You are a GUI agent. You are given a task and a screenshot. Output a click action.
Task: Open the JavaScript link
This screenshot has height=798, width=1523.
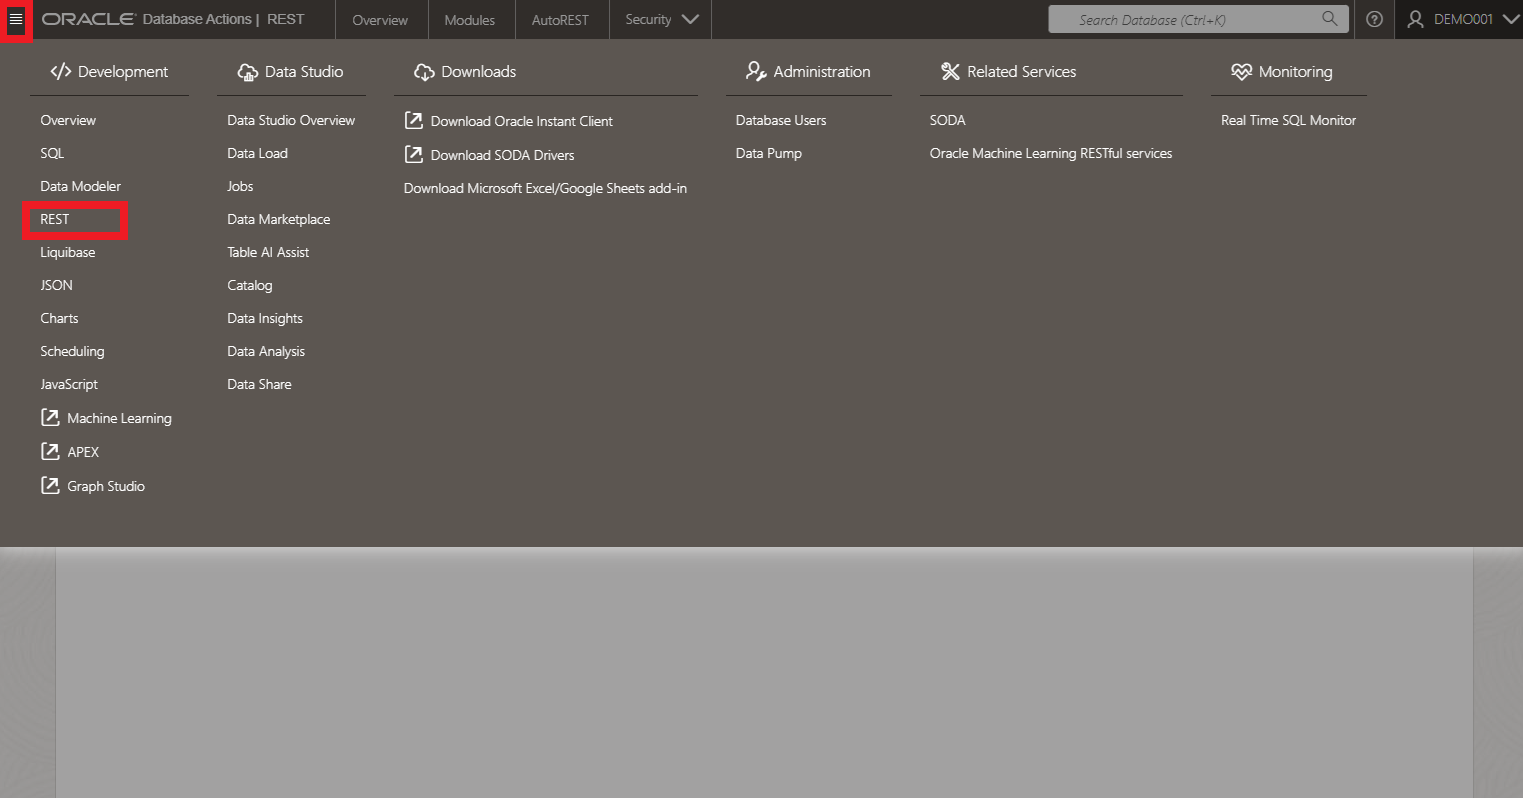[x=69, y=384]
